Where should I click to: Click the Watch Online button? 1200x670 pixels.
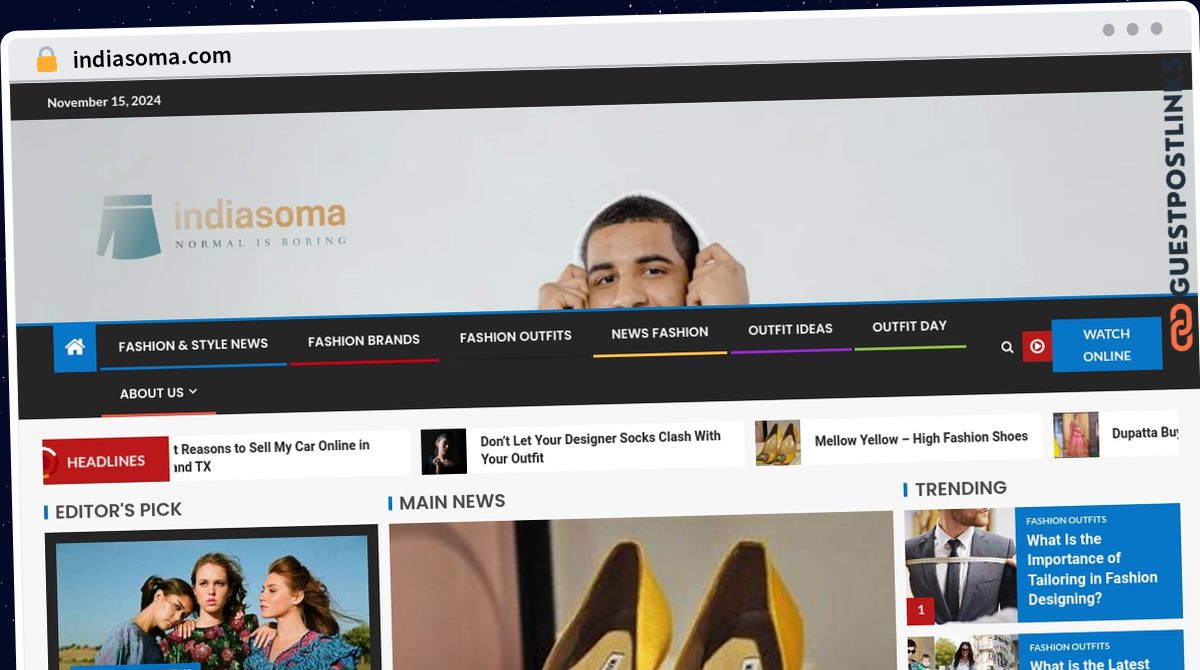point(1107,345)
